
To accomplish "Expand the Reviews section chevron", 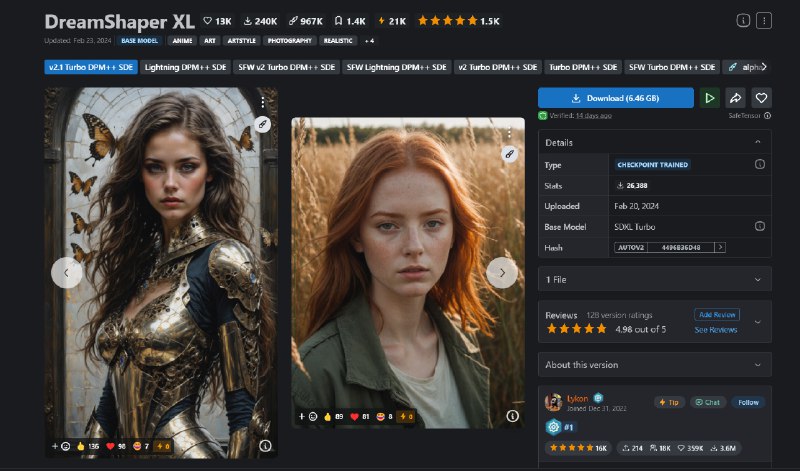I will [x=758, y=322].
